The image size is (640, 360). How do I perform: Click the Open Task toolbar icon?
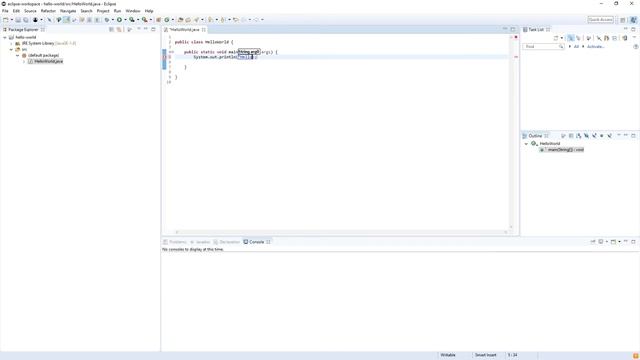pyautogui.click(x=188, y=20)
